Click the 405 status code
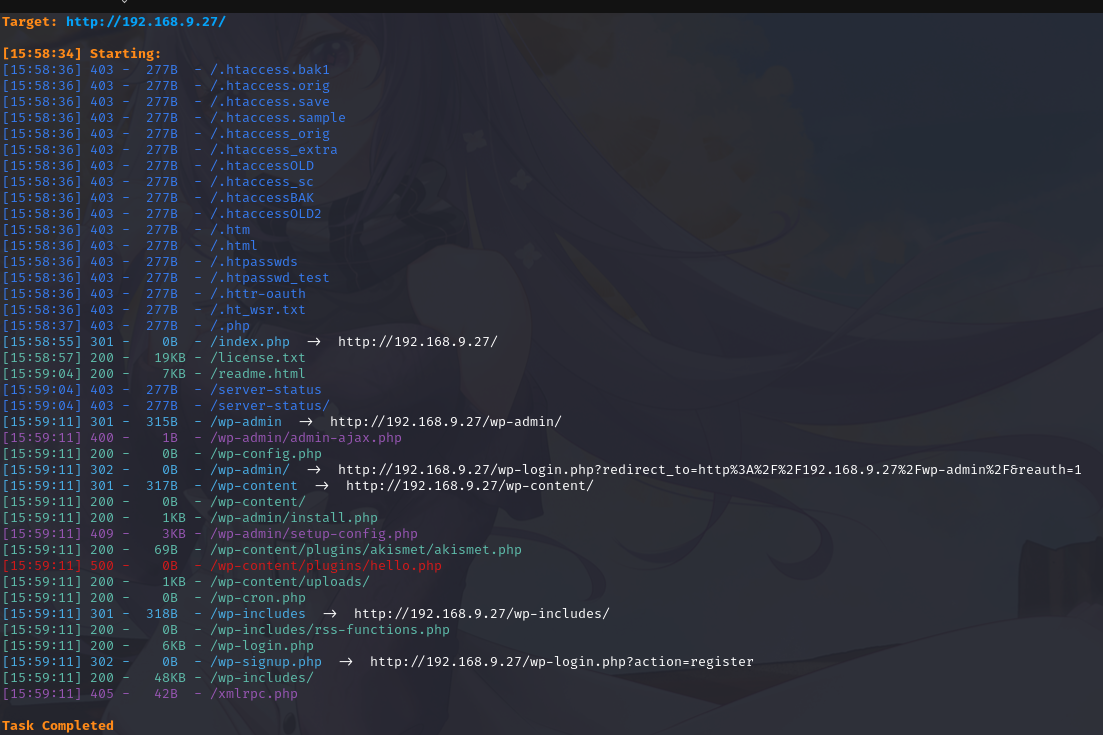Image resolution: width=1103 pixels, height=735 pixels. tap(102, 694)
